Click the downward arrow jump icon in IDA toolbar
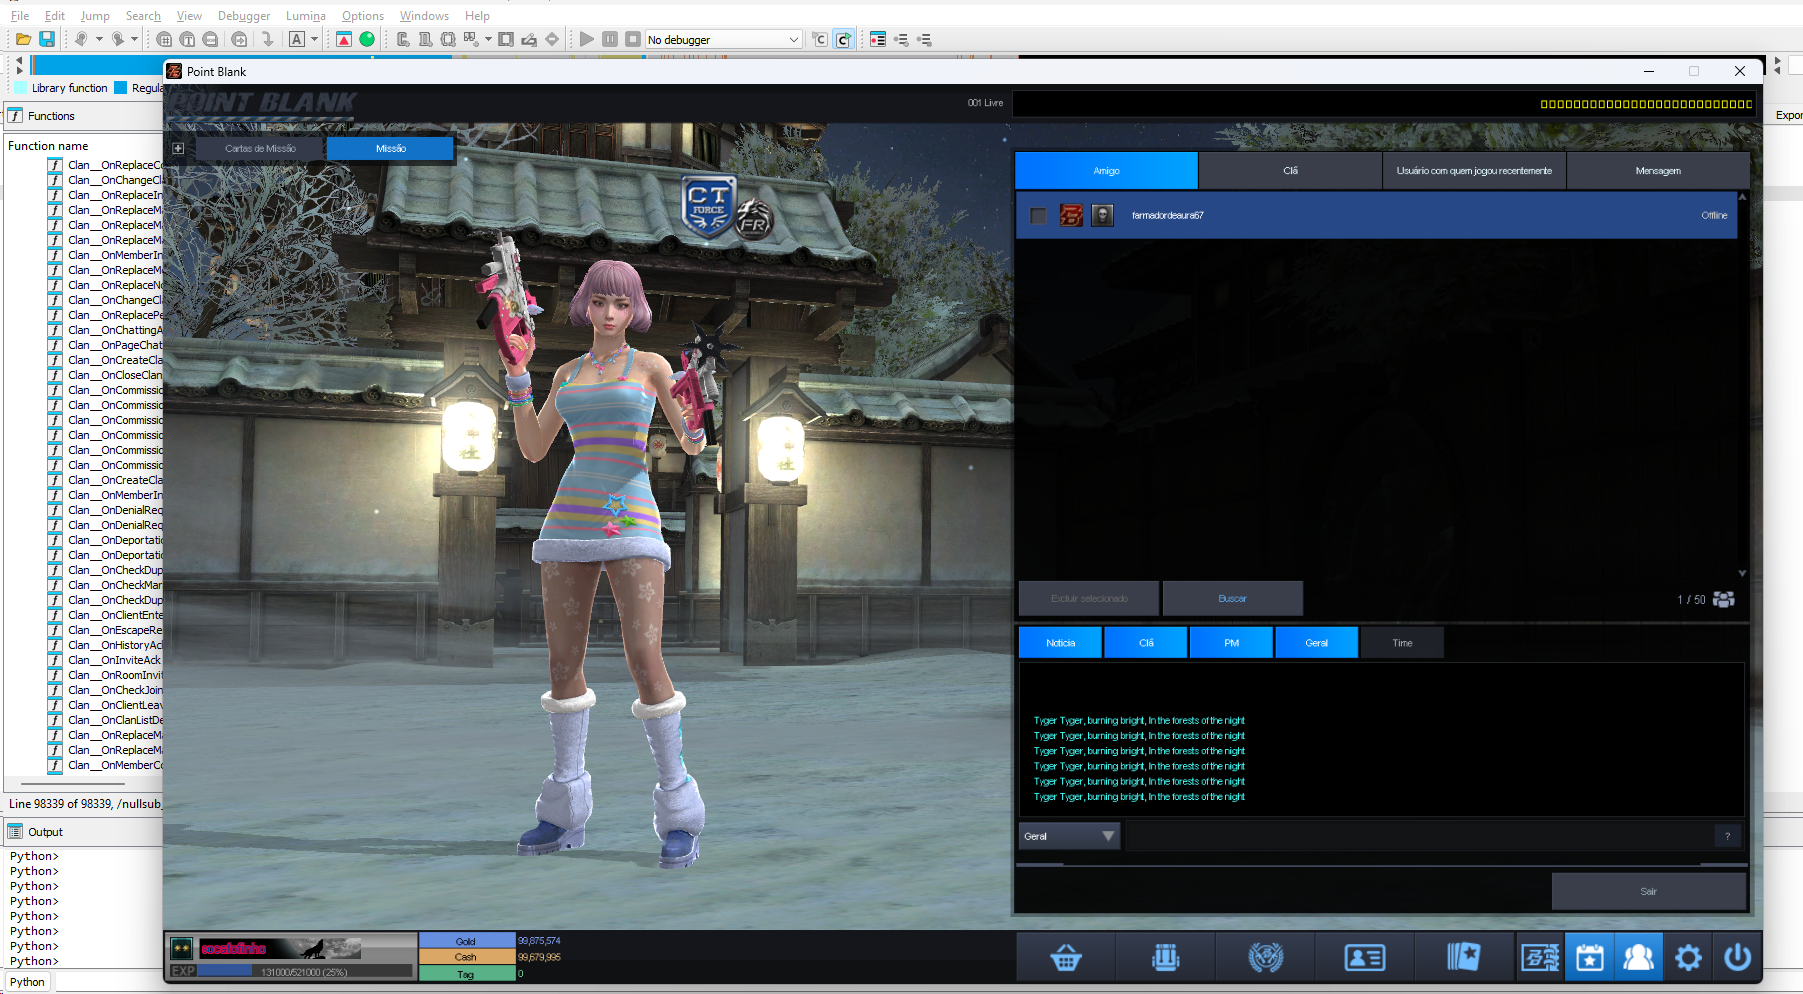Screen dimensions: 1803x994 pyautogui.click(x=267, y=39)
